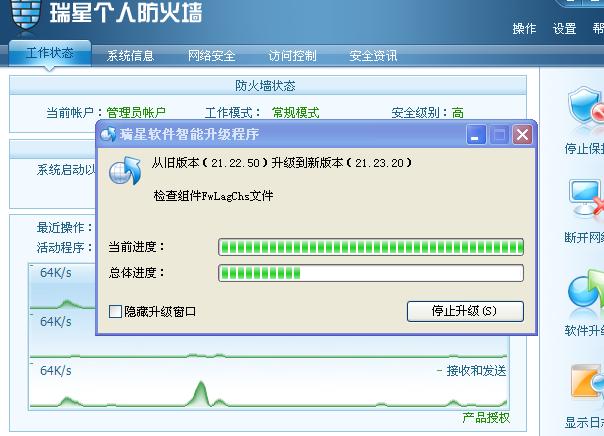The height and width of the screenshot is (436, 604).
Task: Click the upgrade dialog title bar icon
Action: pyautogui.click(x=108, y=134)
